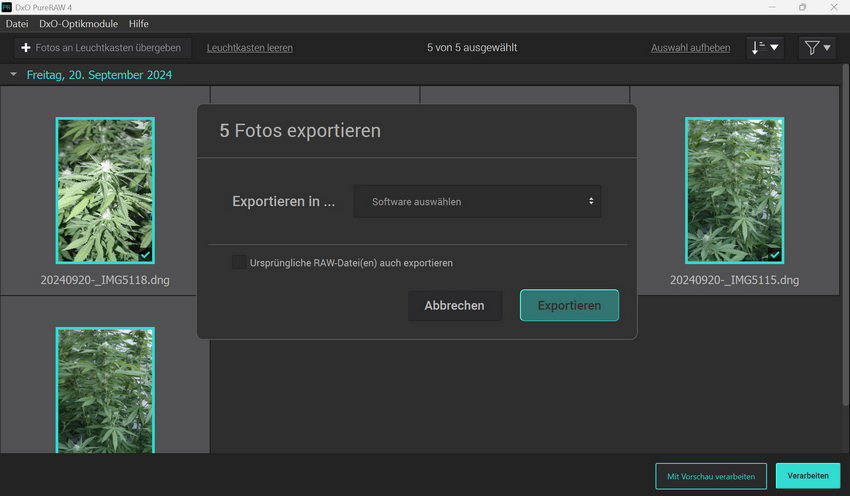This screenshot has height=496, width=850.
Task: Click the 'Leuchtkasten leeren' link
Action: coord(249,47)
